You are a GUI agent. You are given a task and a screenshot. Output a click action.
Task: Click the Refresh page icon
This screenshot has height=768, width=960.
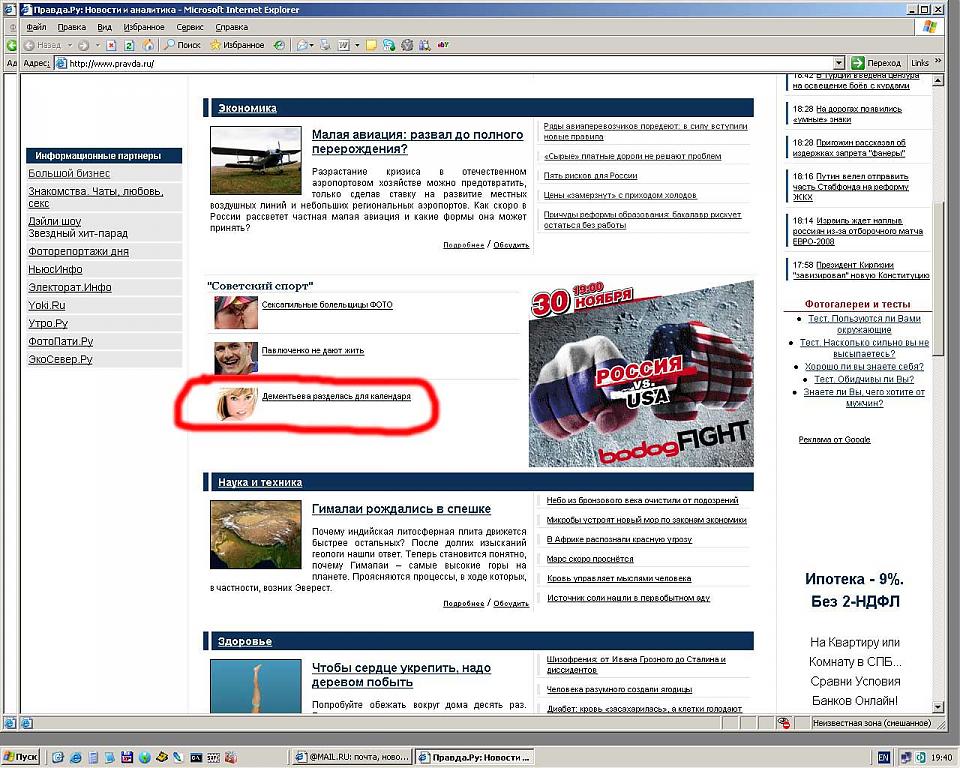129,45
